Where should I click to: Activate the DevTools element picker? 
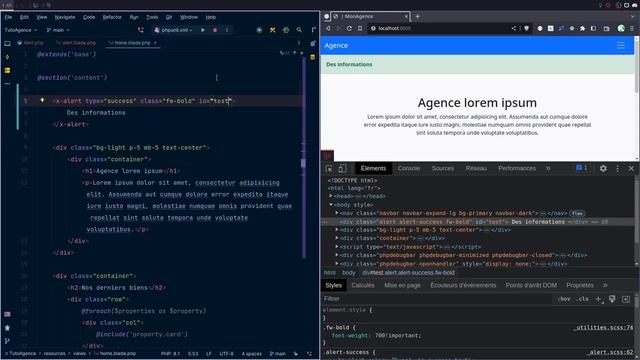pos(329,169)
